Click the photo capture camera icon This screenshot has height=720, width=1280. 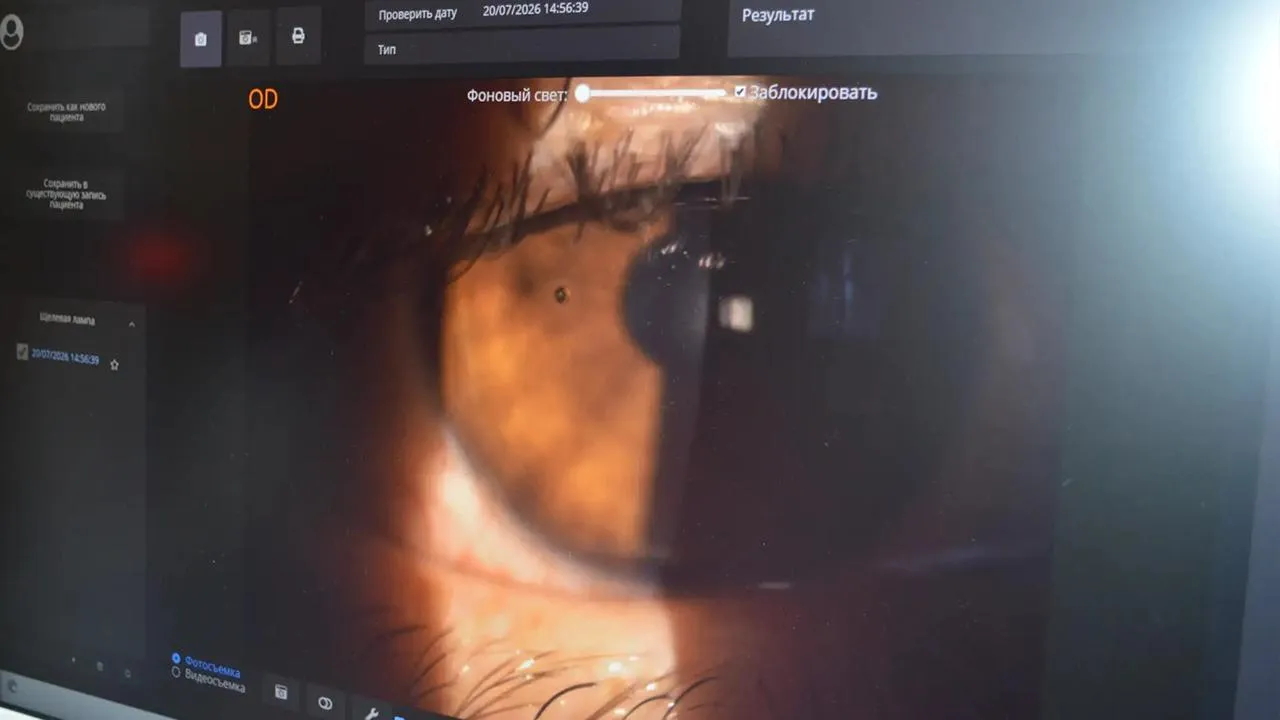pyautogui.click(x=201, y=39)
